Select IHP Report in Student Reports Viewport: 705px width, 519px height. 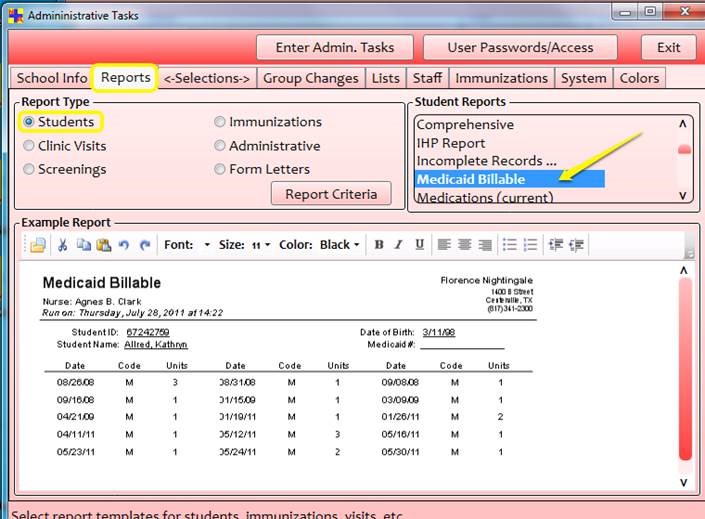[451, 143]
